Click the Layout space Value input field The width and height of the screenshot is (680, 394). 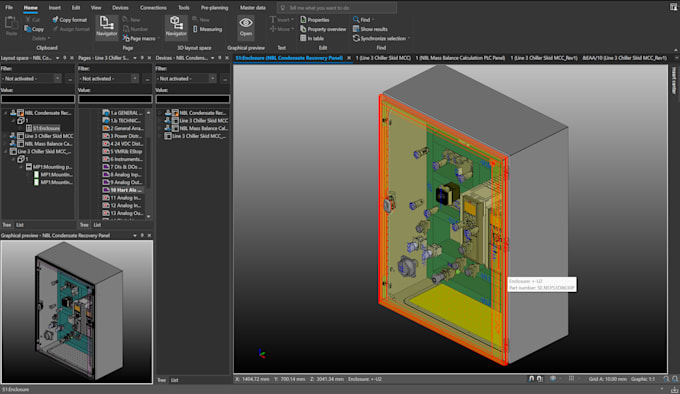point(38,99)
